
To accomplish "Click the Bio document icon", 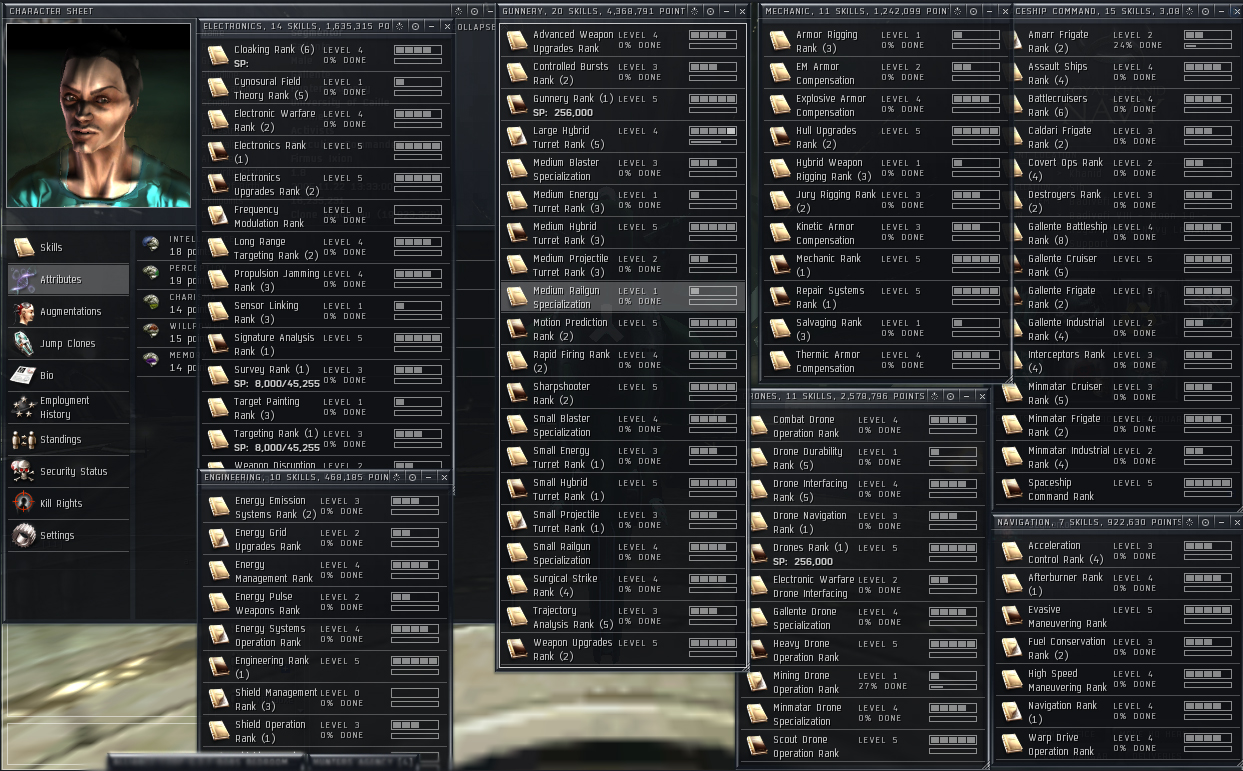I will tap(23, 375).
